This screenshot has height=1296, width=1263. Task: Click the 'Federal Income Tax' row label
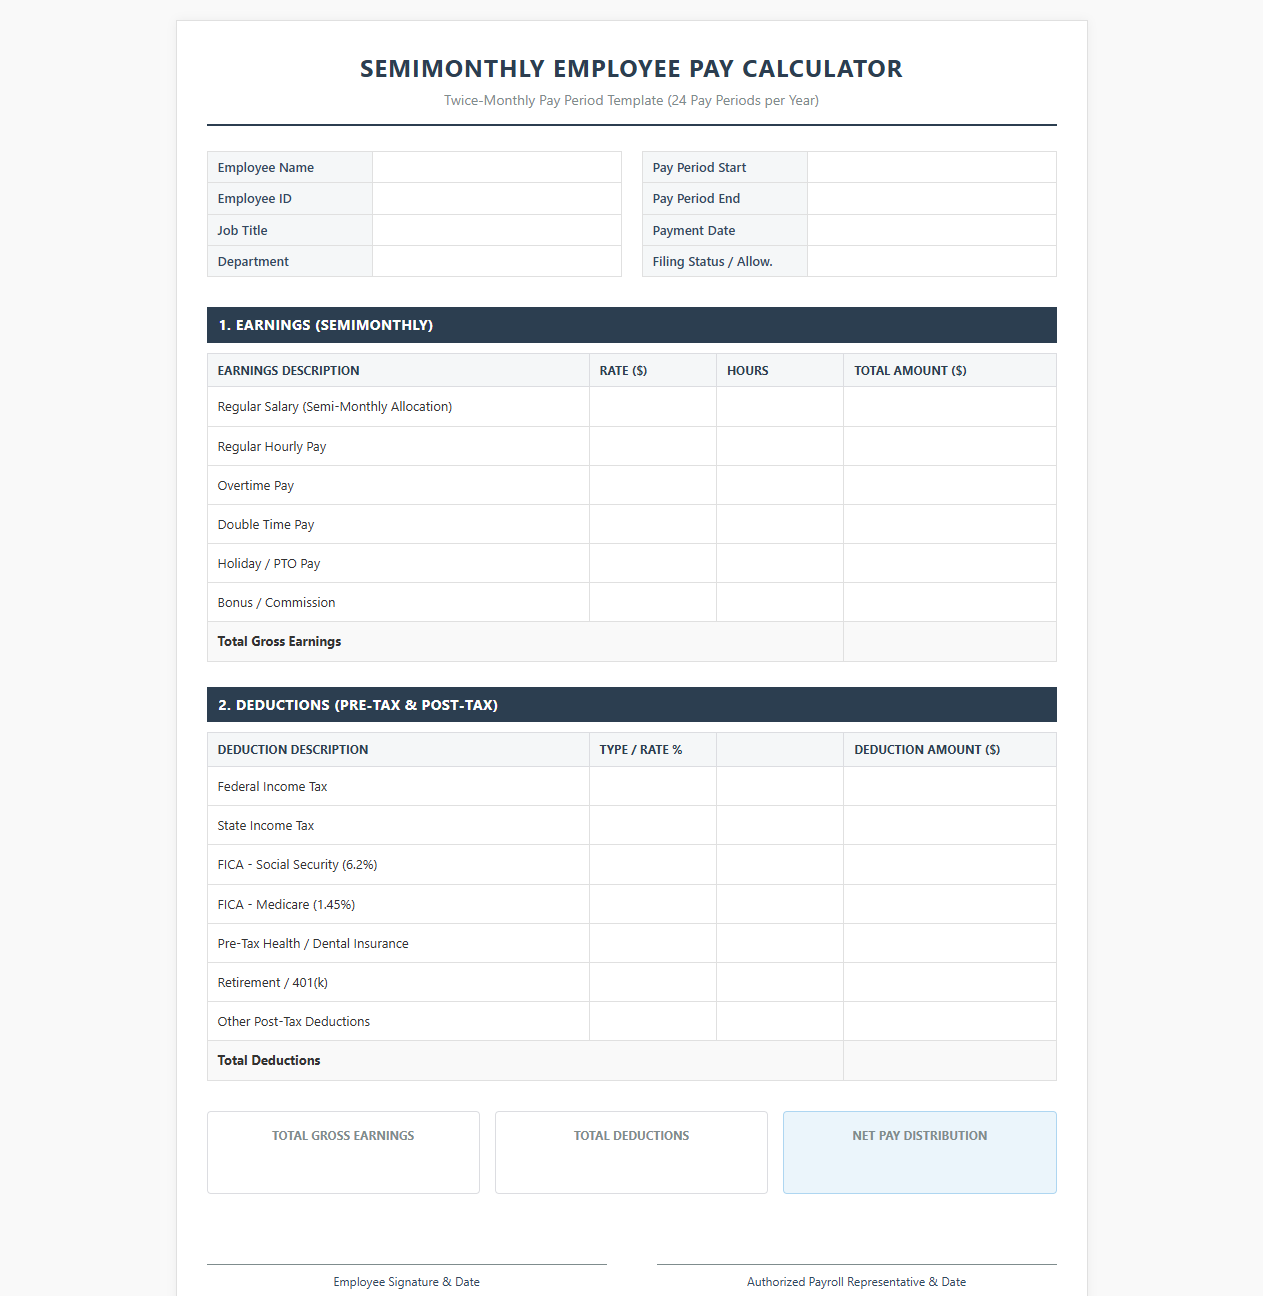pos(272,787)
